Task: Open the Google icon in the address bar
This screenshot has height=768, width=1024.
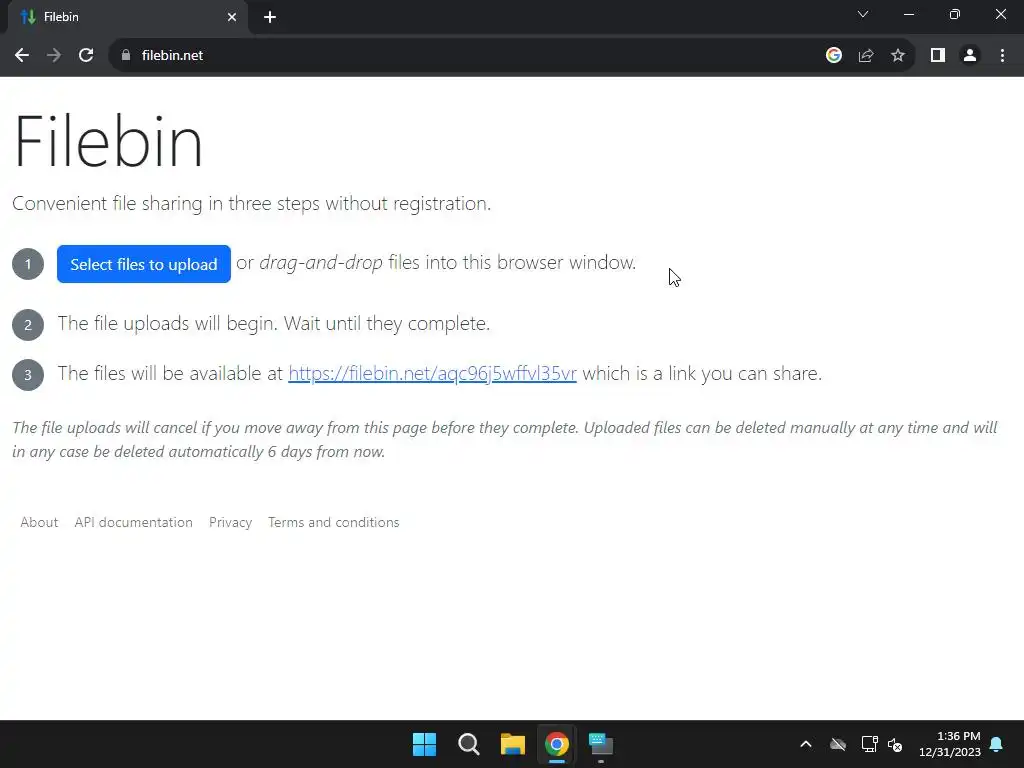Action: 834,56
